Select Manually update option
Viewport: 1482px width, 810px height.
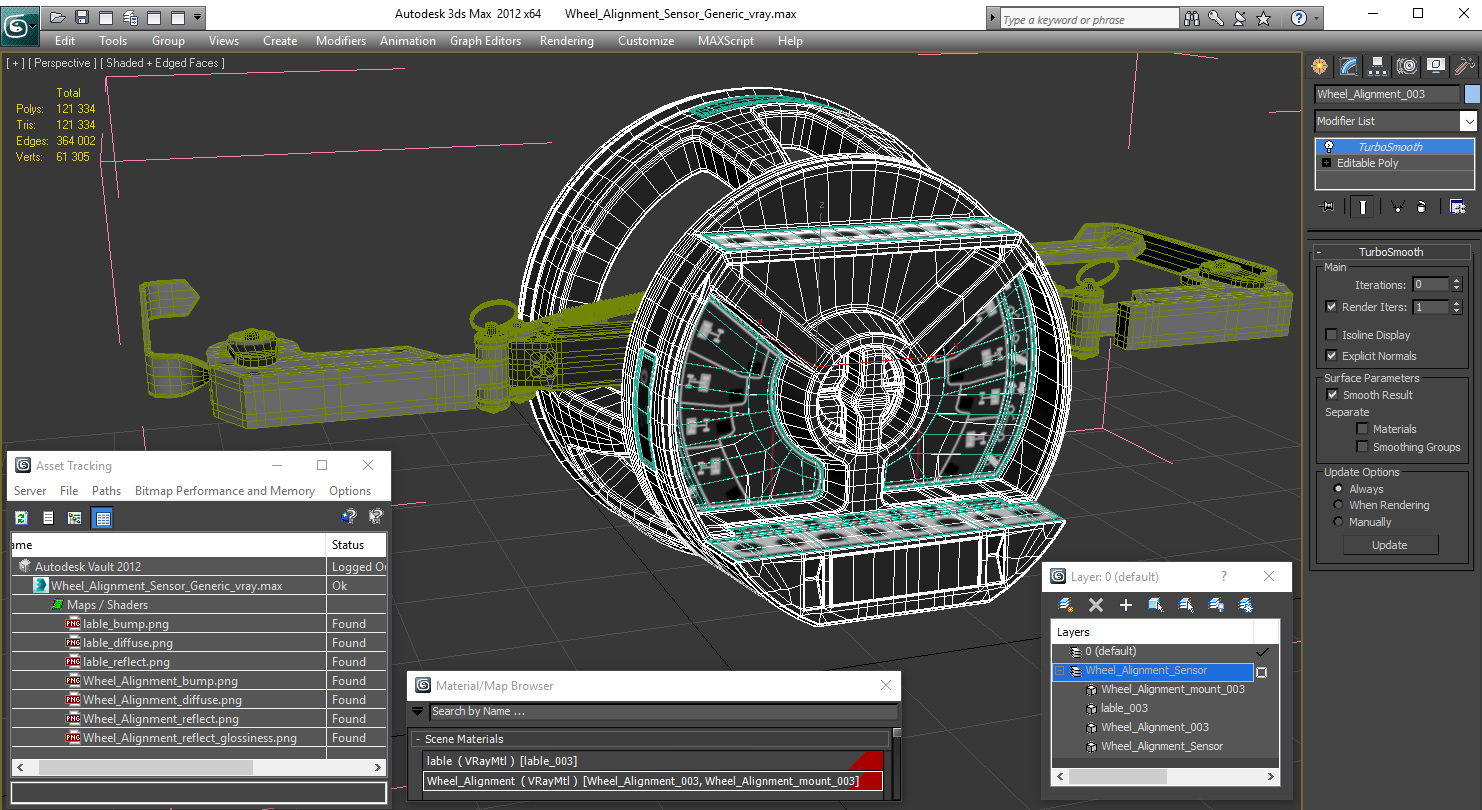pyautogui.click(x=1338, y=522)
